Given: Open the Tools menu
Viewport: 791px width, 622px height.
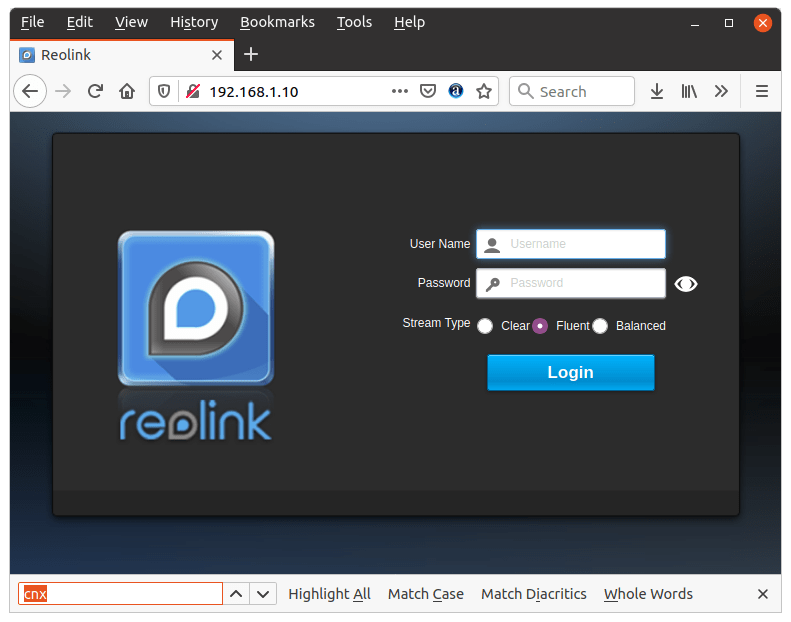Looking at the screenshot, I should point(354,22).
